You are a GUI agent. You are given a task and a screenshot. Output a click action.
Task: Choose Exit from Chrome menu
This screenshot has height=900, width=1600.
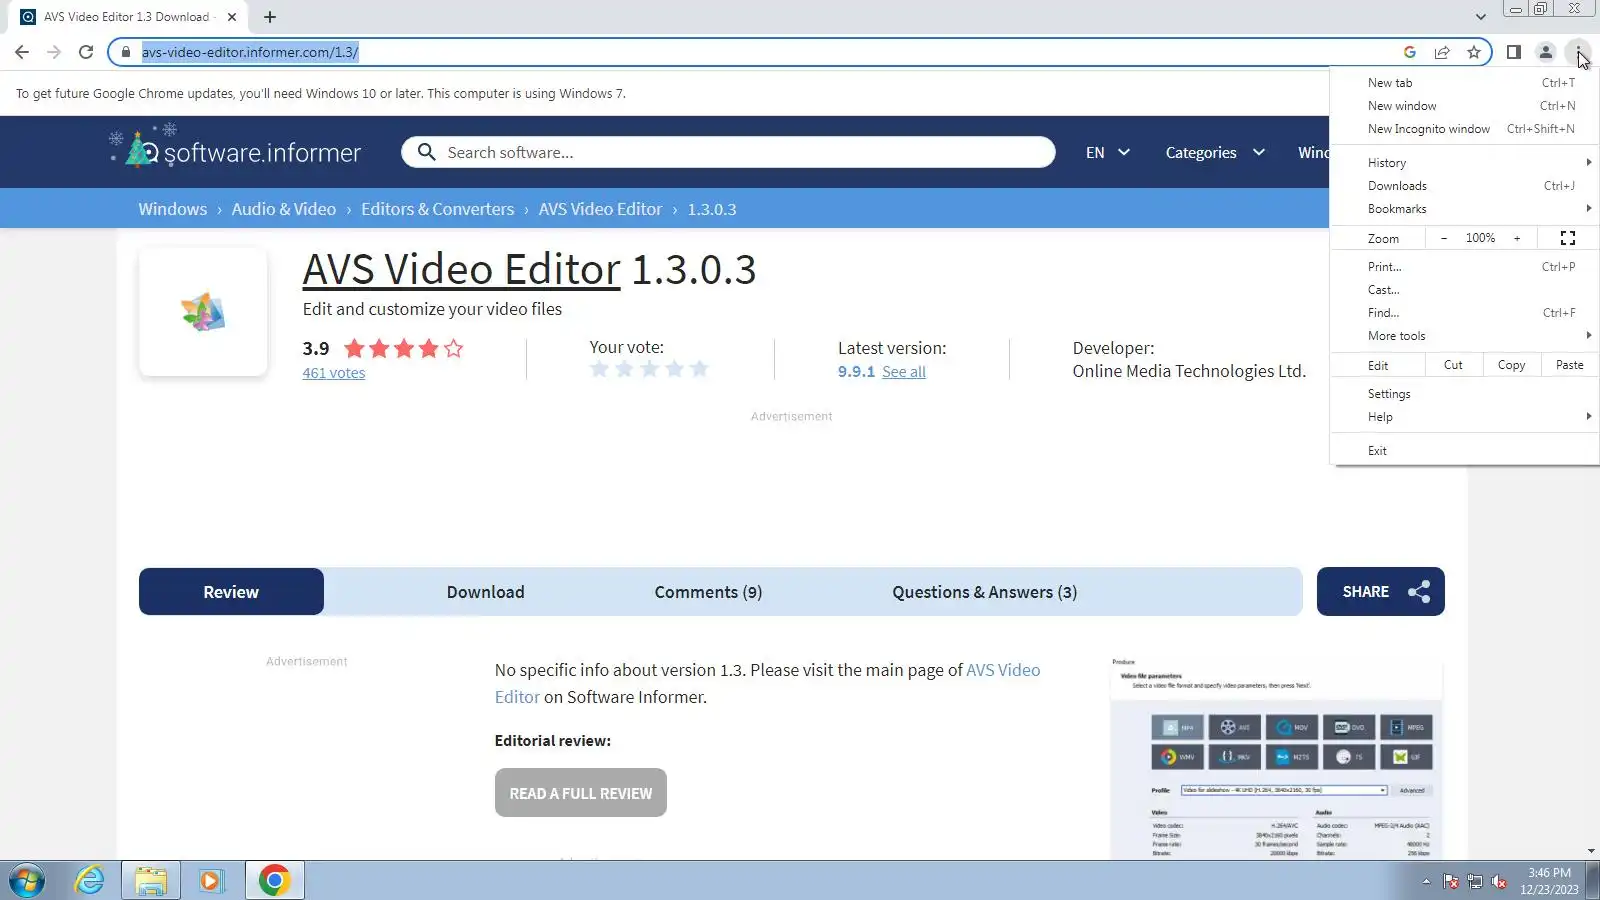[x=1465, y=451]
